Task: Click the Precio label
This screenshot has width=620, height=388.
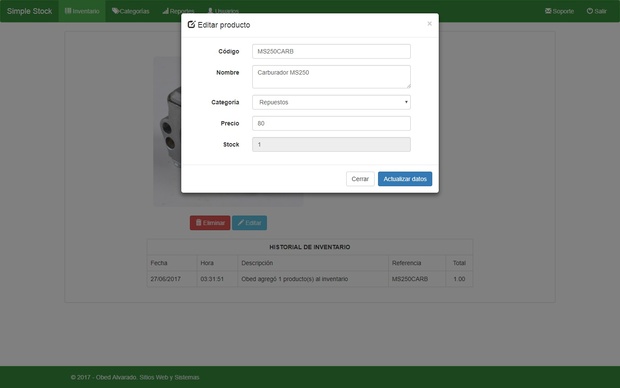Action: 230,123
